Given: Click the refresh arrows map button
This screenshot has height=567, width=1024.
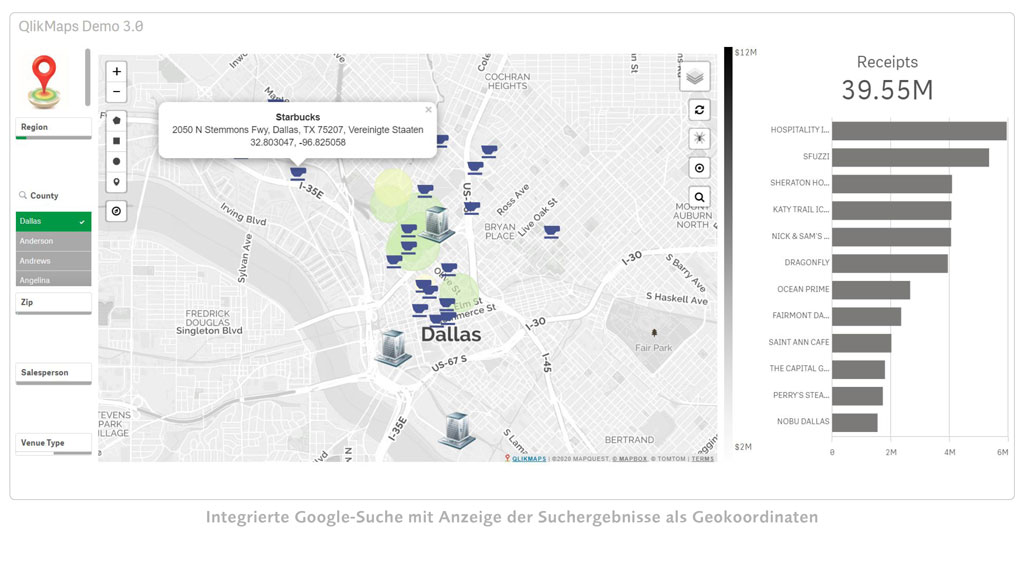Looking at the screenshot, I should click(x=699, y=110).
